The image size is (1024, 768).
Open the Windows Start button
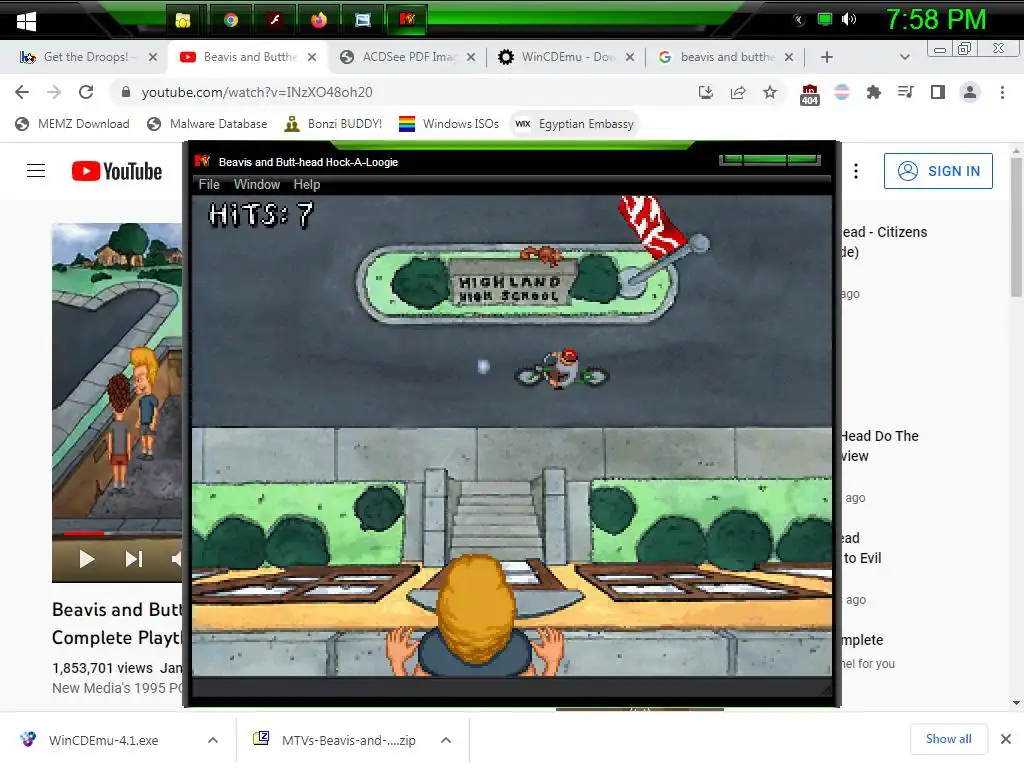tap(26, 21)
